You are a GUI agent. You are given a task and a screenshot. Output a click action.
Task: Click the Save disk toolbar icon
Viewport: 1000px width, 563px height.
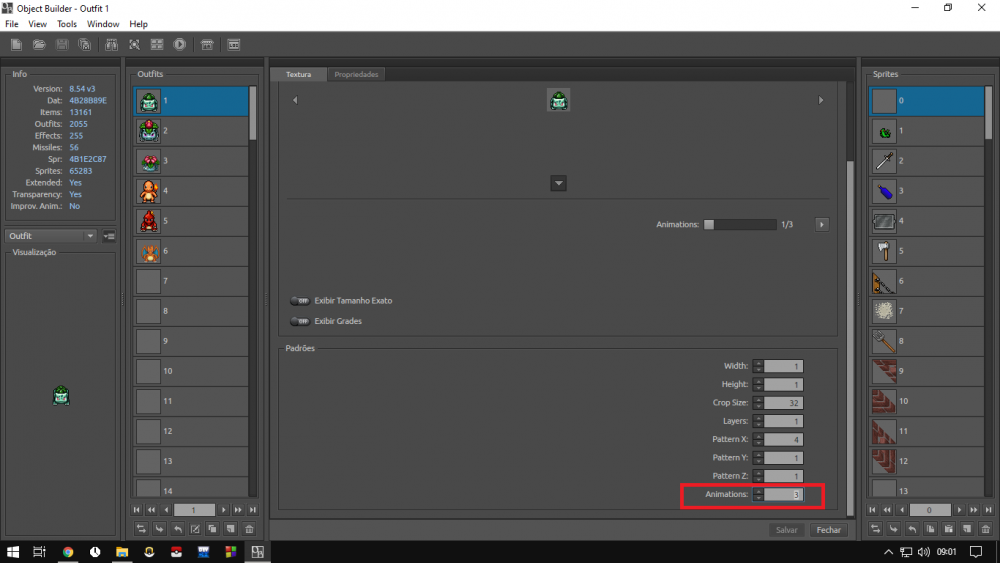(x=62, y=45)
